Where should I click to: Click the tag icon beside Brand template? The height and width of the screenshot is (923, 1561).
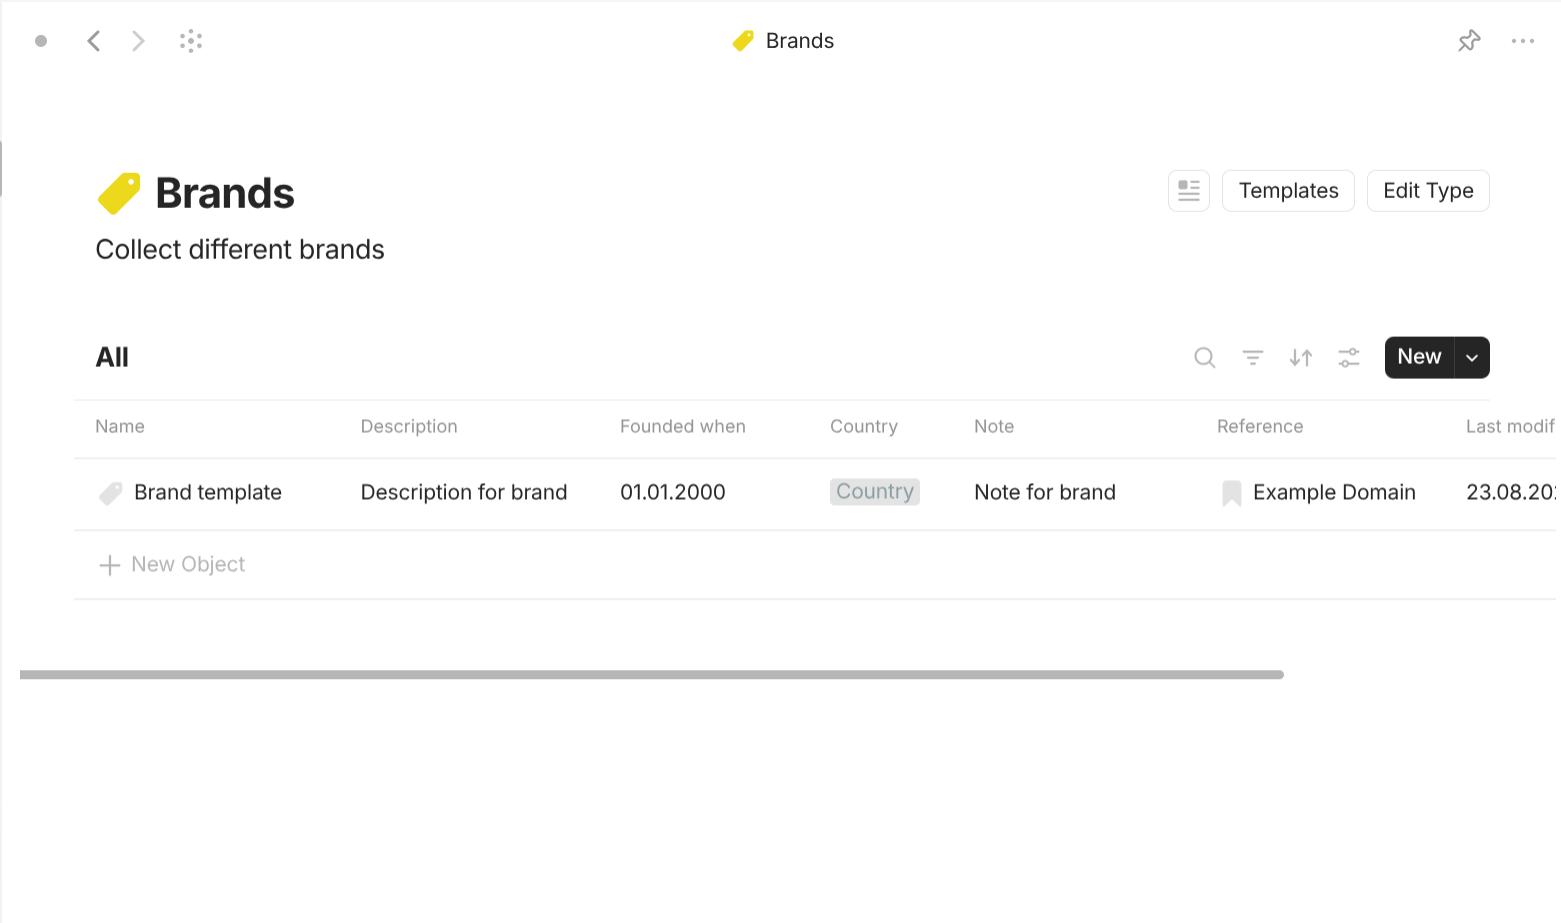coord(110,492)
